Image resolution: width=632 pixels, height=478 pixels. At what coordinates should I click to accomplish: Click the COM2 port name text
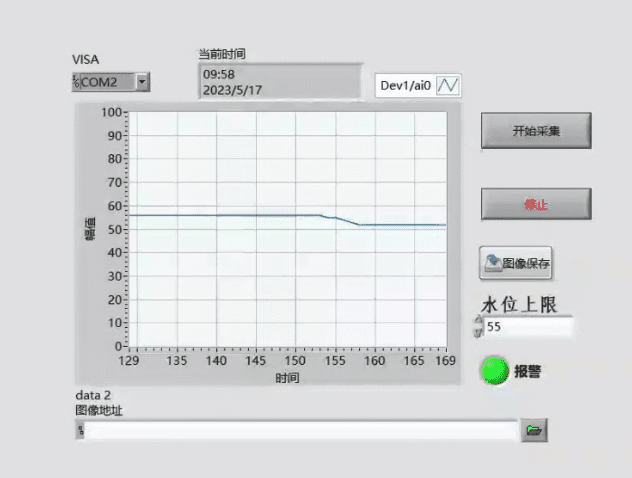coord(100,82)
